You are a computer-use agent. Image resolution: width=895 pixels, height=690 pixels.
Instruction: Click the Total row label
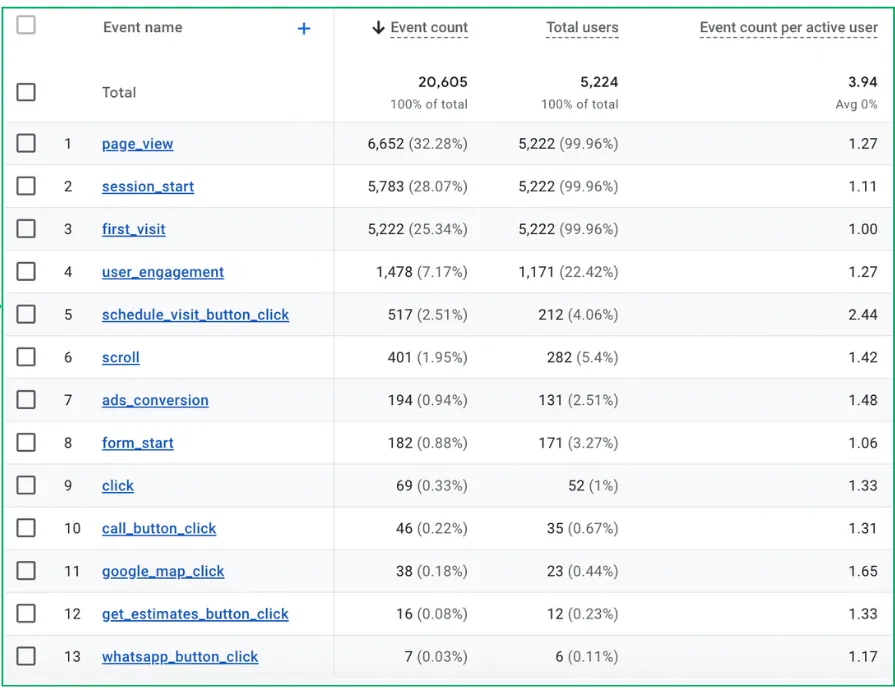pos(119,92)
